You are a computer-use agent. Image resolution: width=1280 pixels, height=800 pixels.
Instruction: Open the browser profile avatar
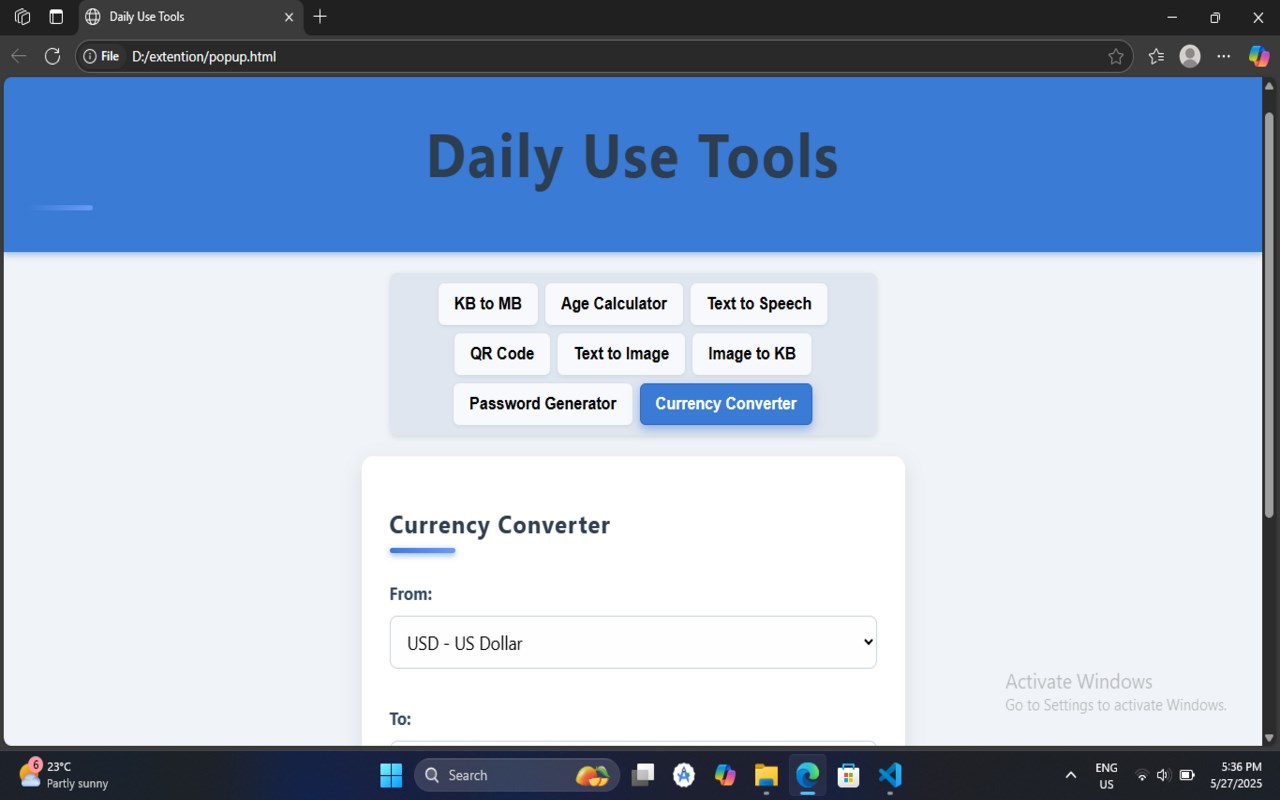1189,56
